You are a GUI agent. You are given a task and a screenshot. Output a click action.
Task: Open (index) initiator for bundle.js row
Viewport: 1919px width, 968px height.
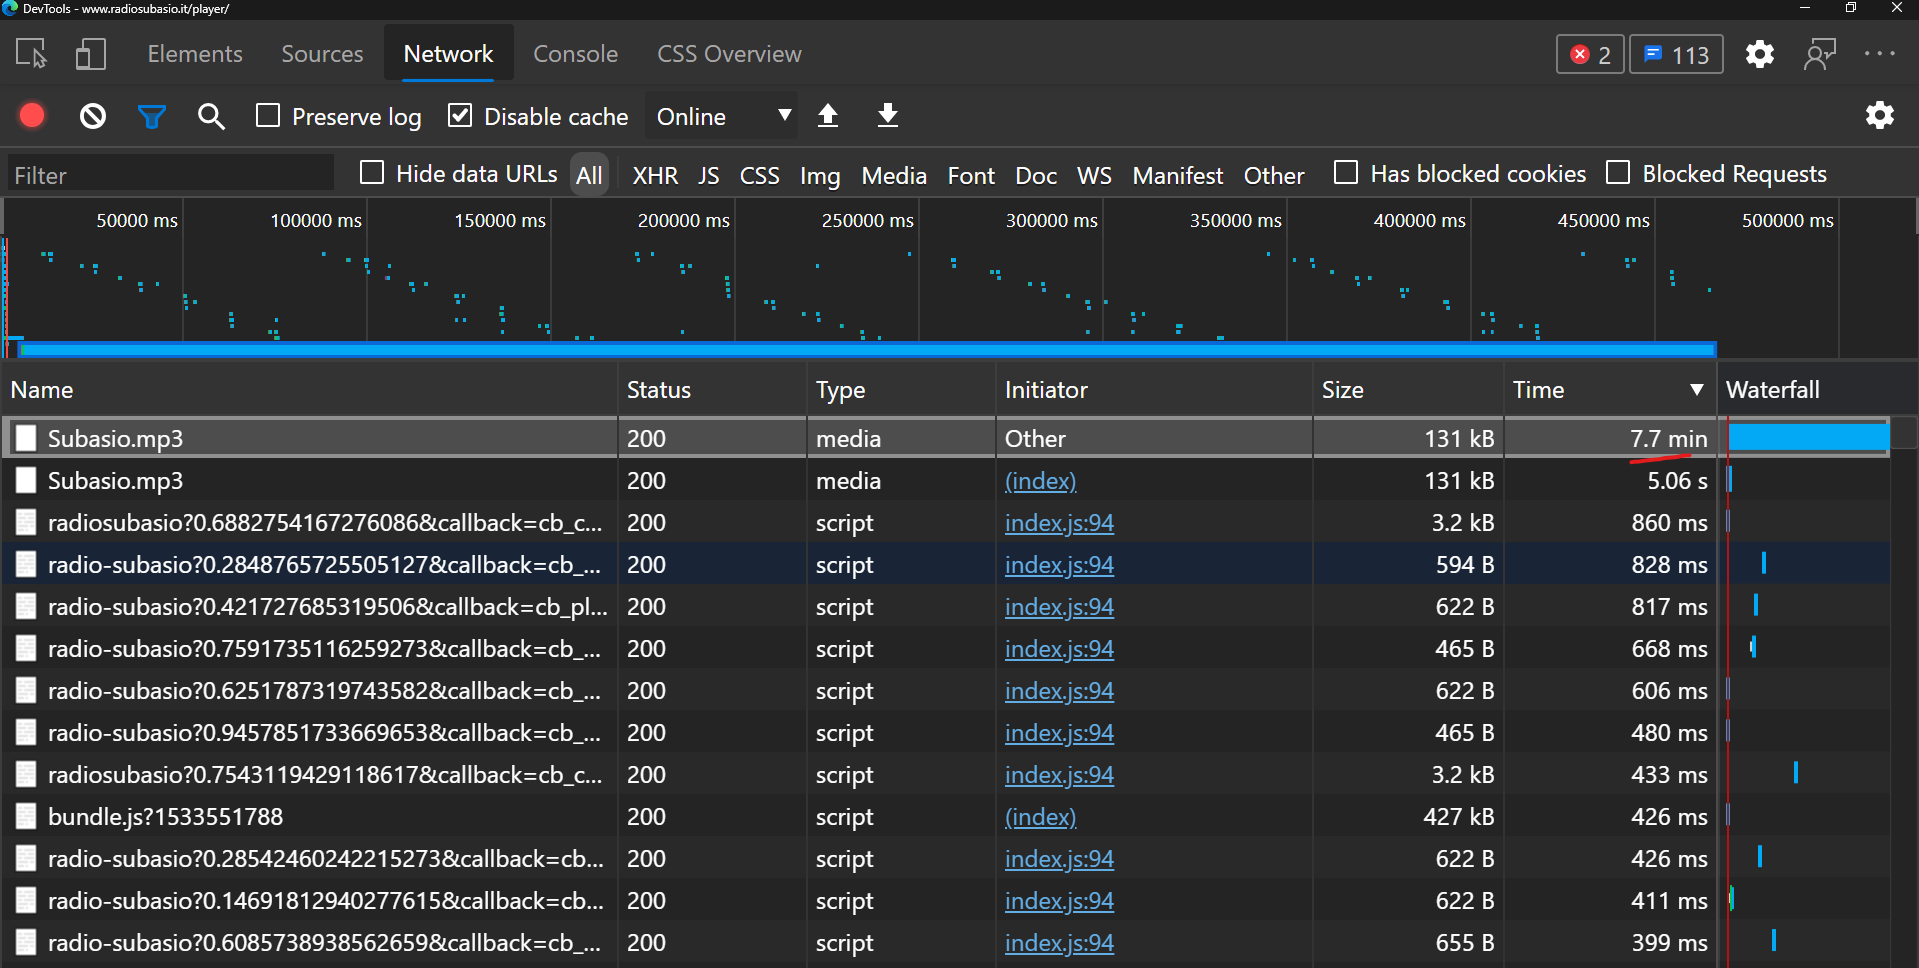(x=1041, y=817)
